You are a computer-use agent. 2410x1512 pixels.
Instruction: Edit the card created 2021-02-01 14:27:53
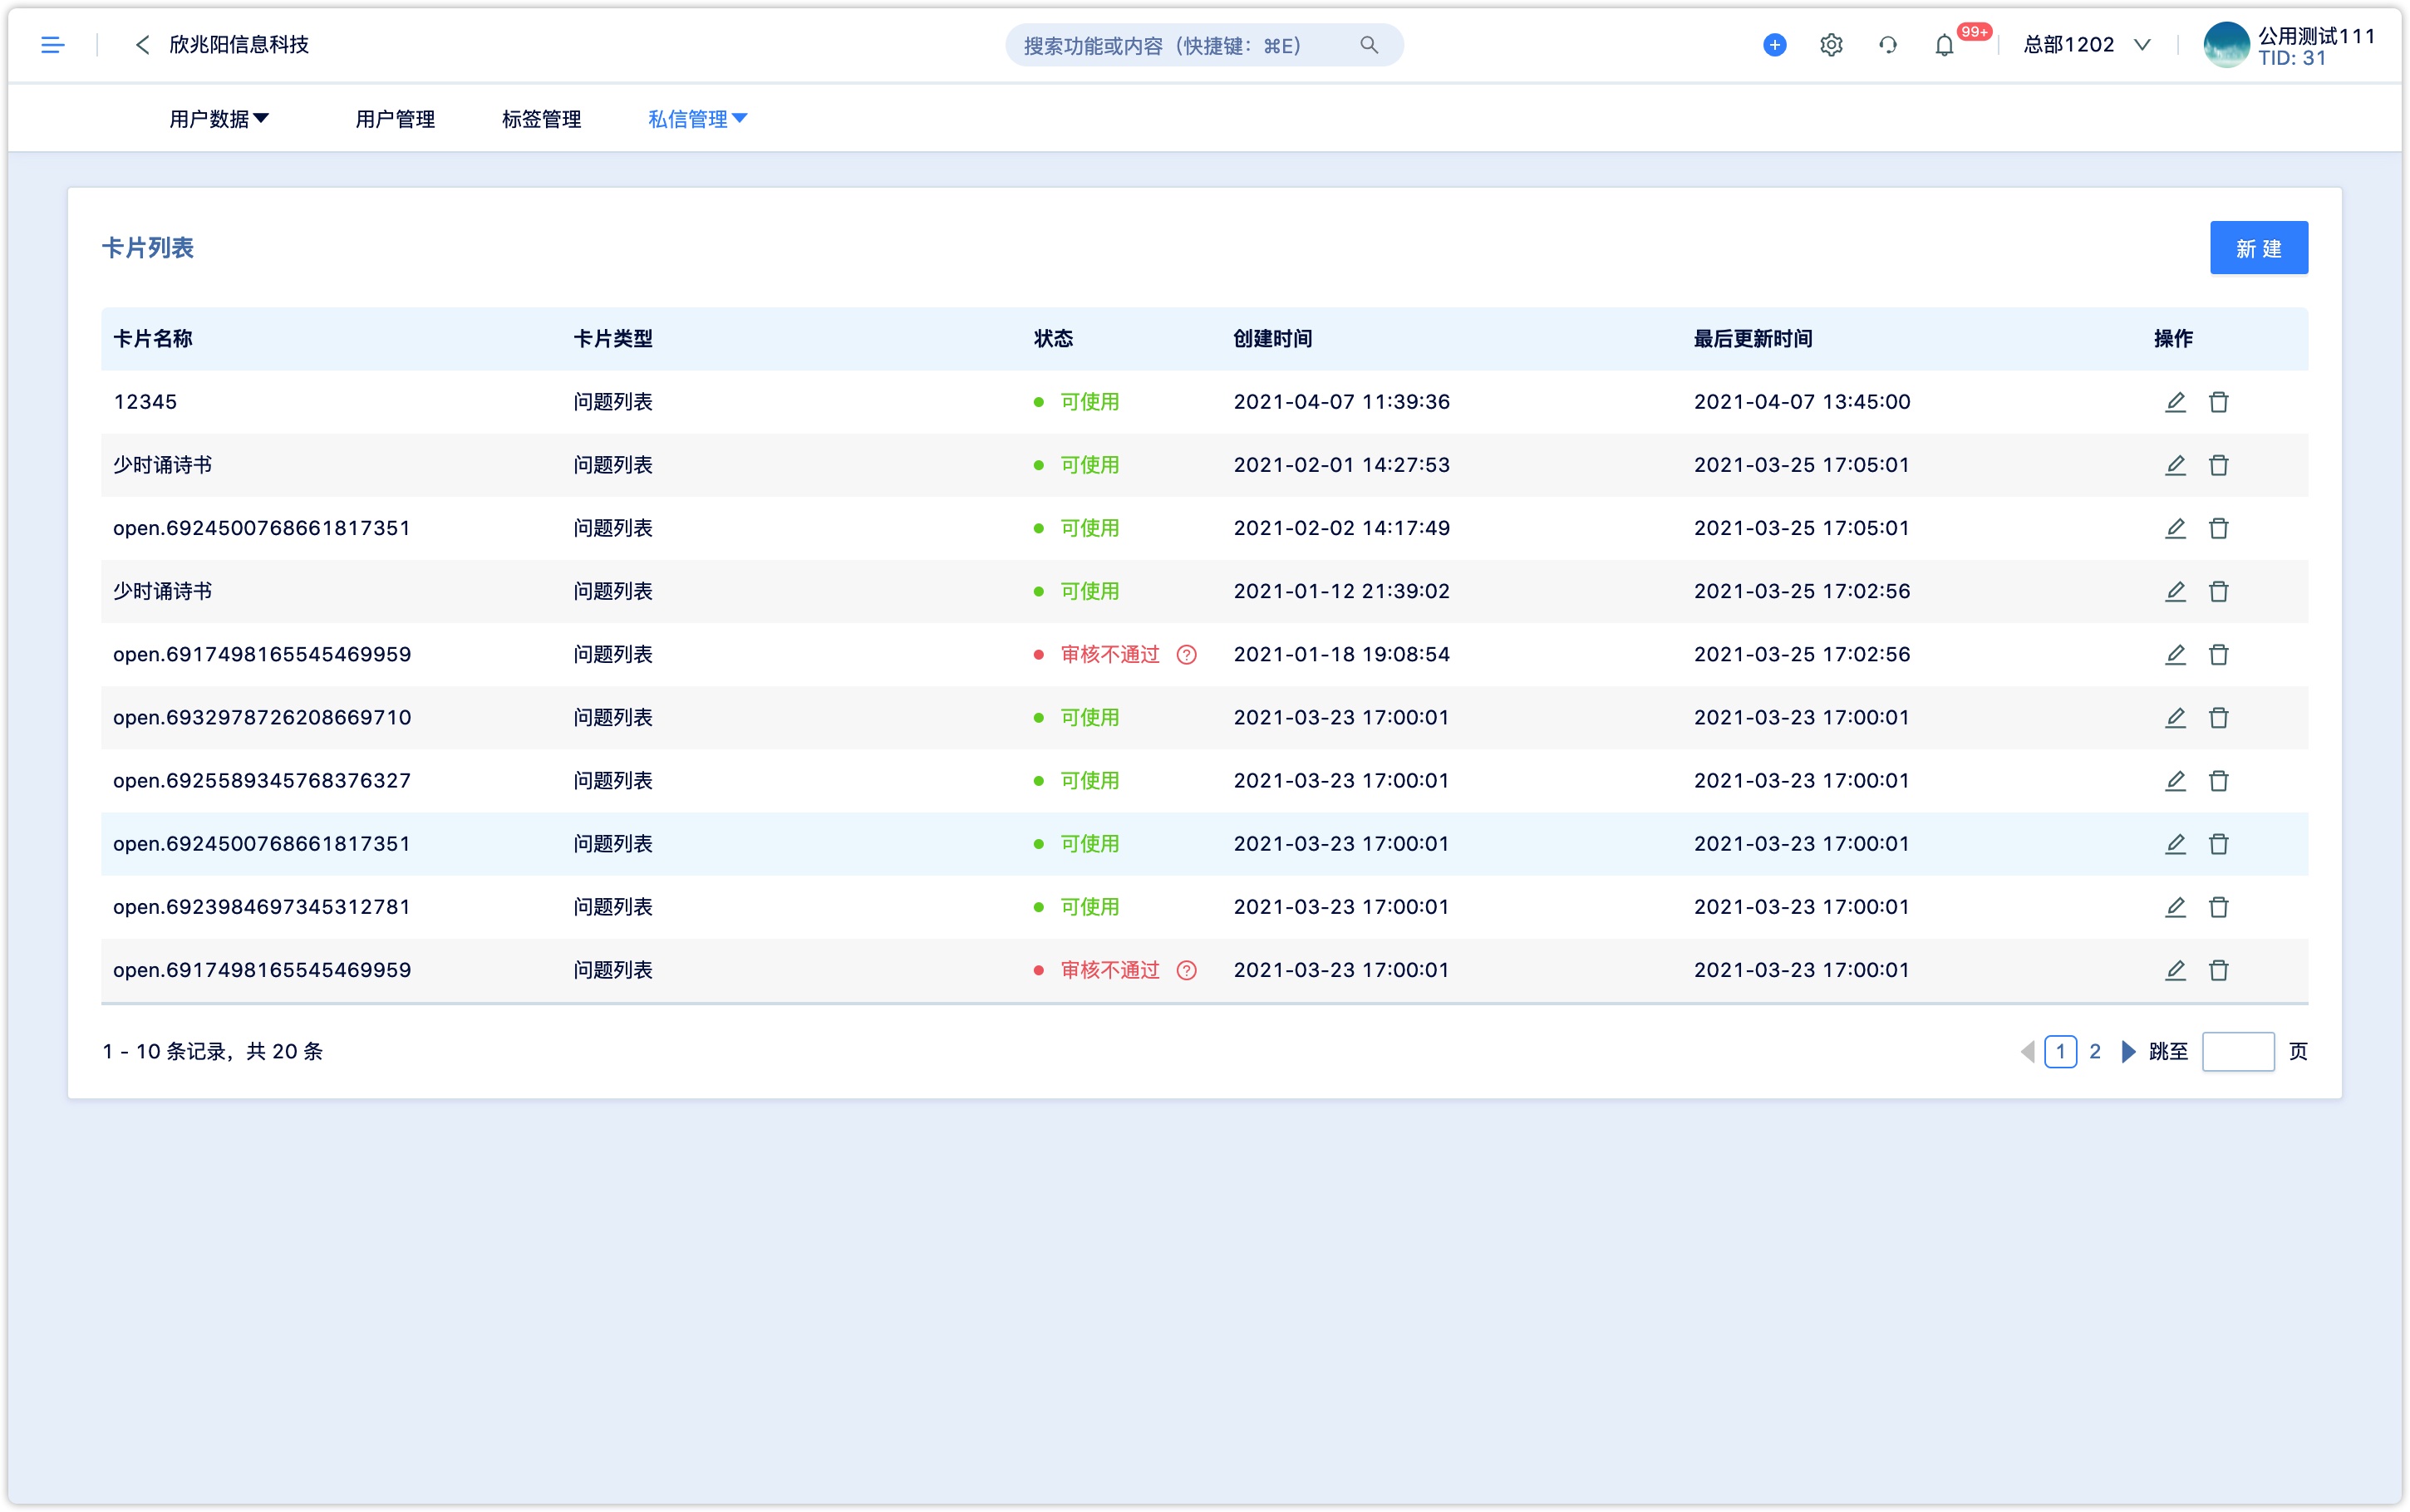tap(2175, 465)
